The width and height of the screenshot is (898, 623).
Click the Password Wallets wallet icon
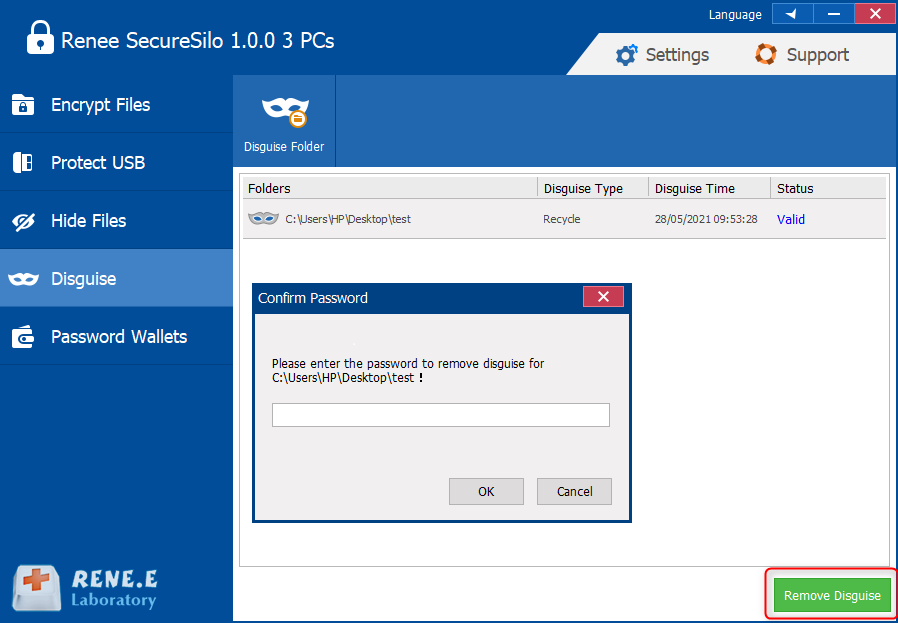pos(23,337)
